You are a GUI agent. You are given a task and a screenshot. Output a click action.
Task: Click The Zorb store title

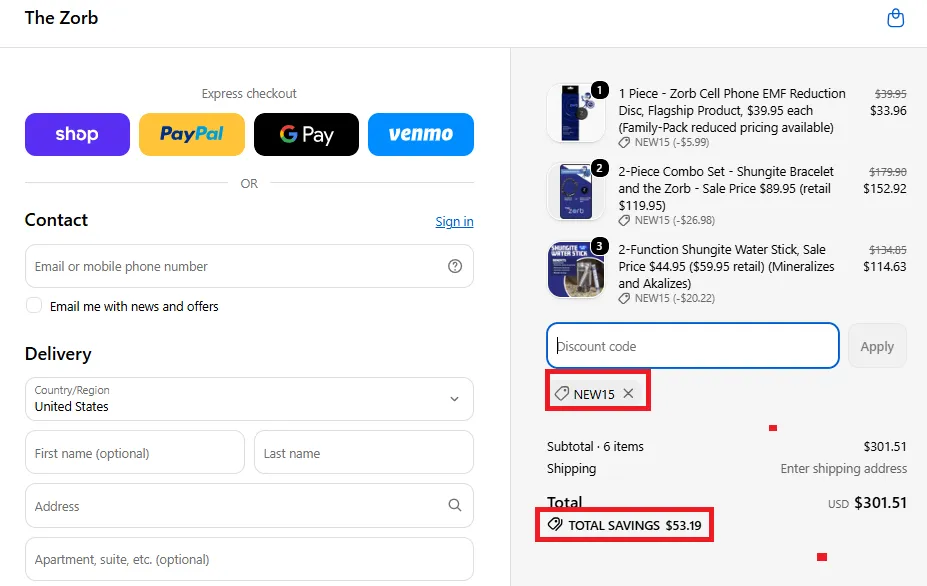click(61, 18)
